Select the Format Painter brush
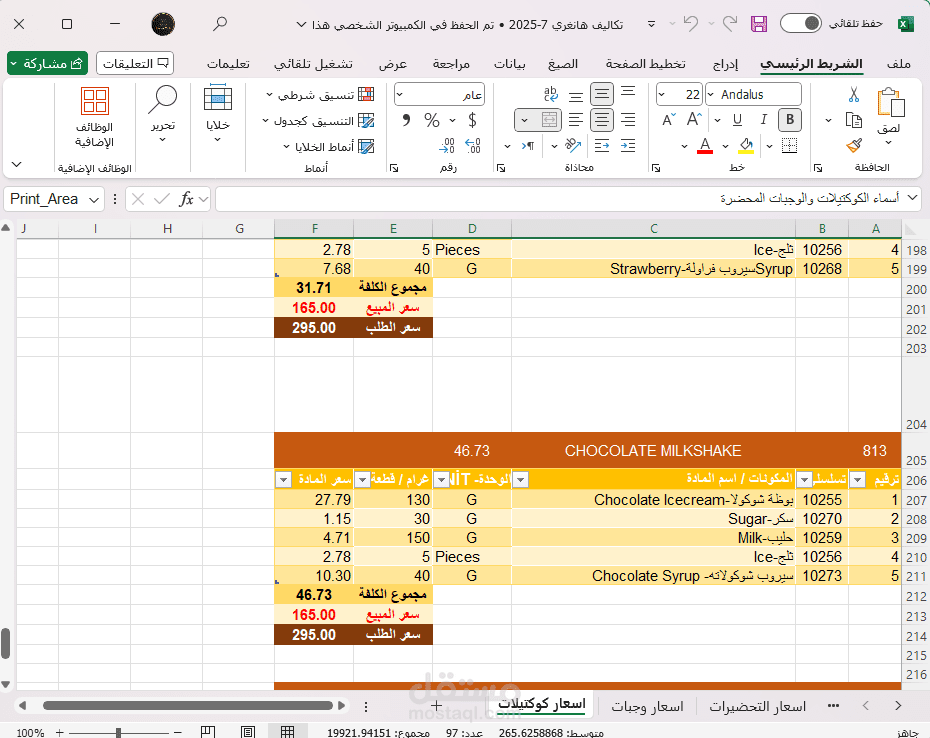The width and height of the screenshot is (930, 738). (854, 145)
